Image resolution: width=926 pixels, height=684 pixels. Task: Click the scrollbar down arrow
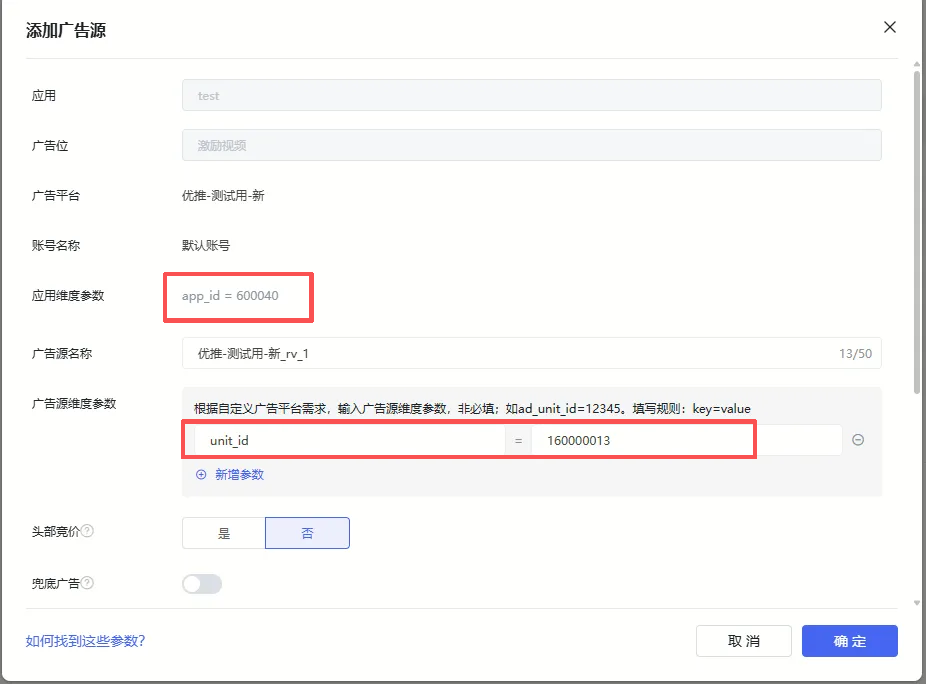tap(917, 603)
